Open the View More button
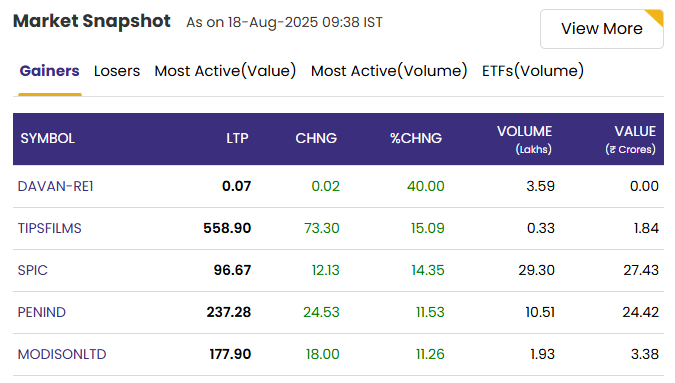Viewport: 675px width, 383px height. click(x=601, y=29)
